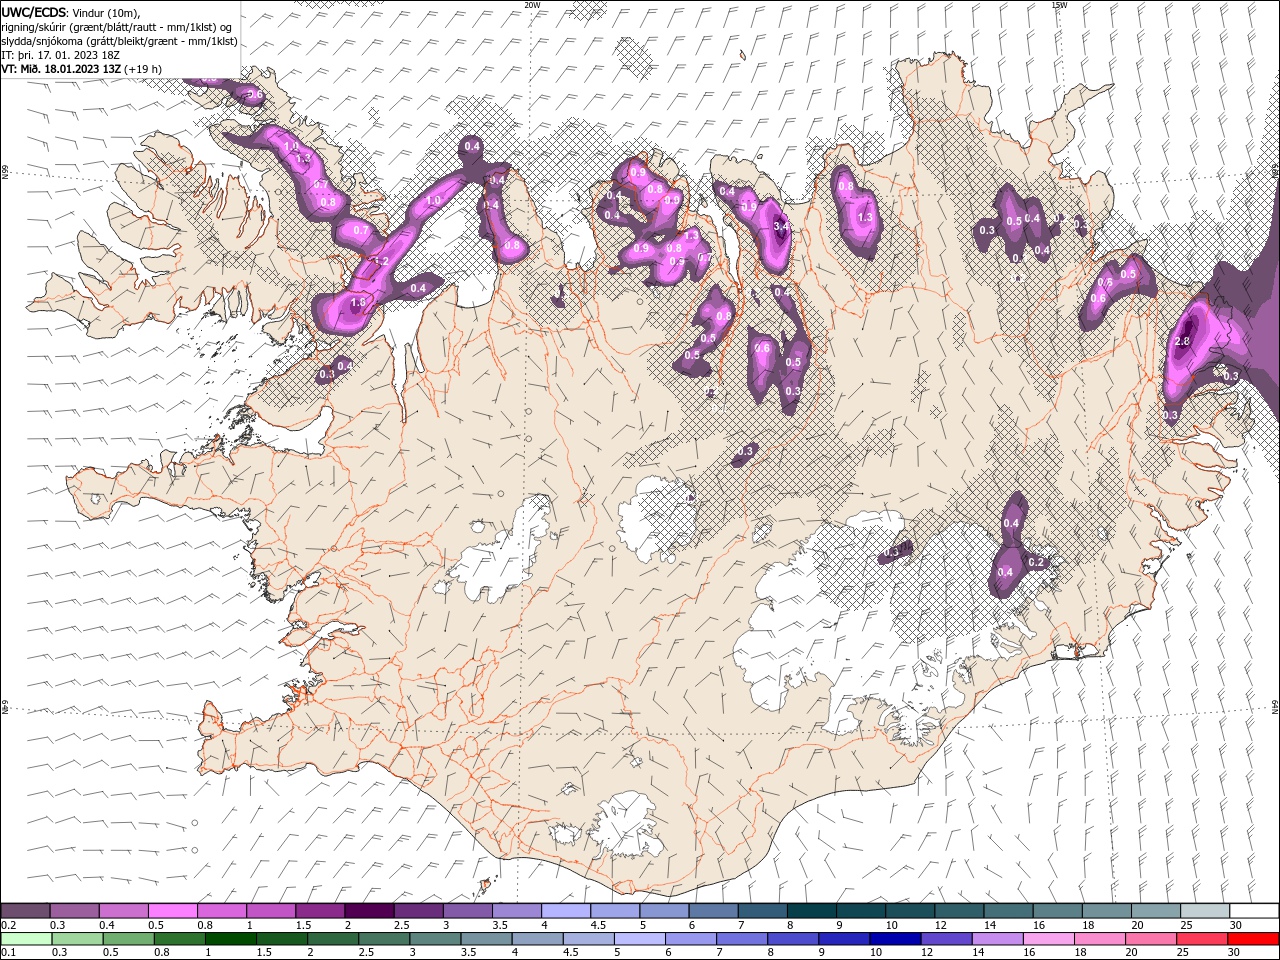Image resolution: width=1280 pixels, height=960 pixels.
Task: Select the 12 violet swatch in bottom legend row
Action: [x=945, y=939]
